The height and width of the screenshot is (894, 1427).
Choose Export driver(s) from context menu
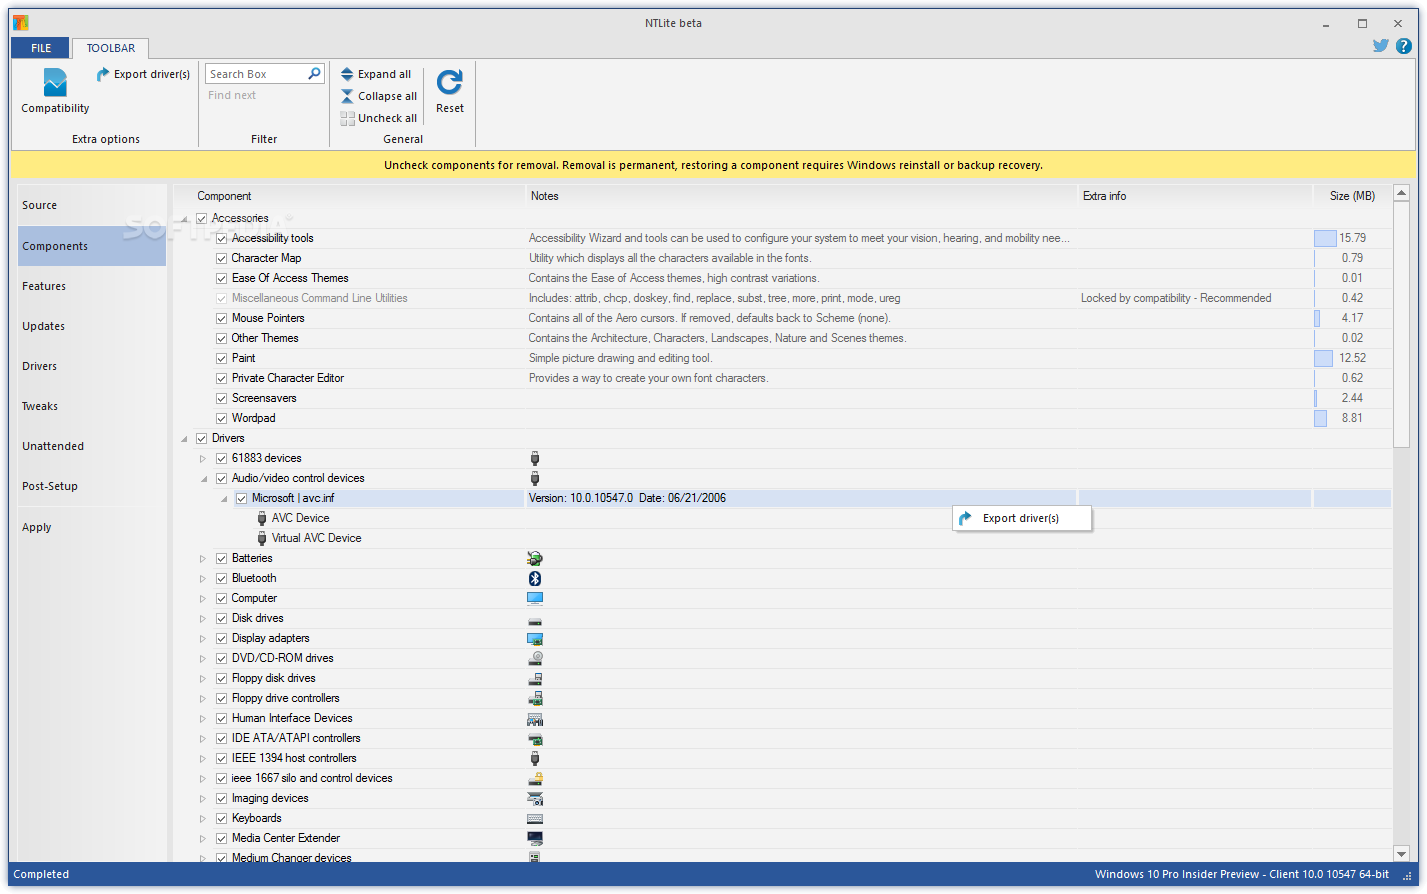tap(1022, 518)
